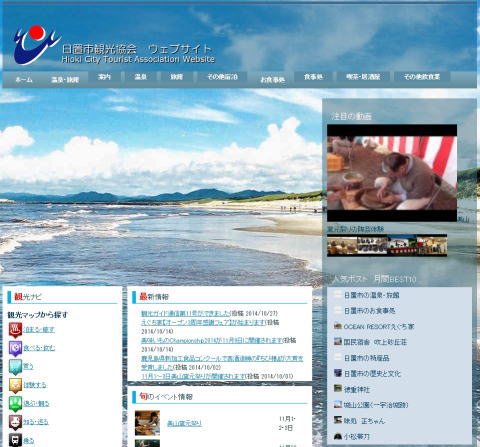Click the 小松帯刀 small thumbnail icon
480x447 pixels.
click(338, 436)
